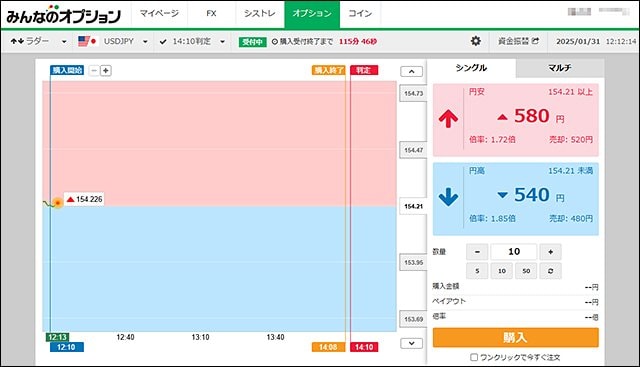Click the 13:10 axis label
This screenshot has height=367, width=640.
pyautogui.click(x=200, y=337)
